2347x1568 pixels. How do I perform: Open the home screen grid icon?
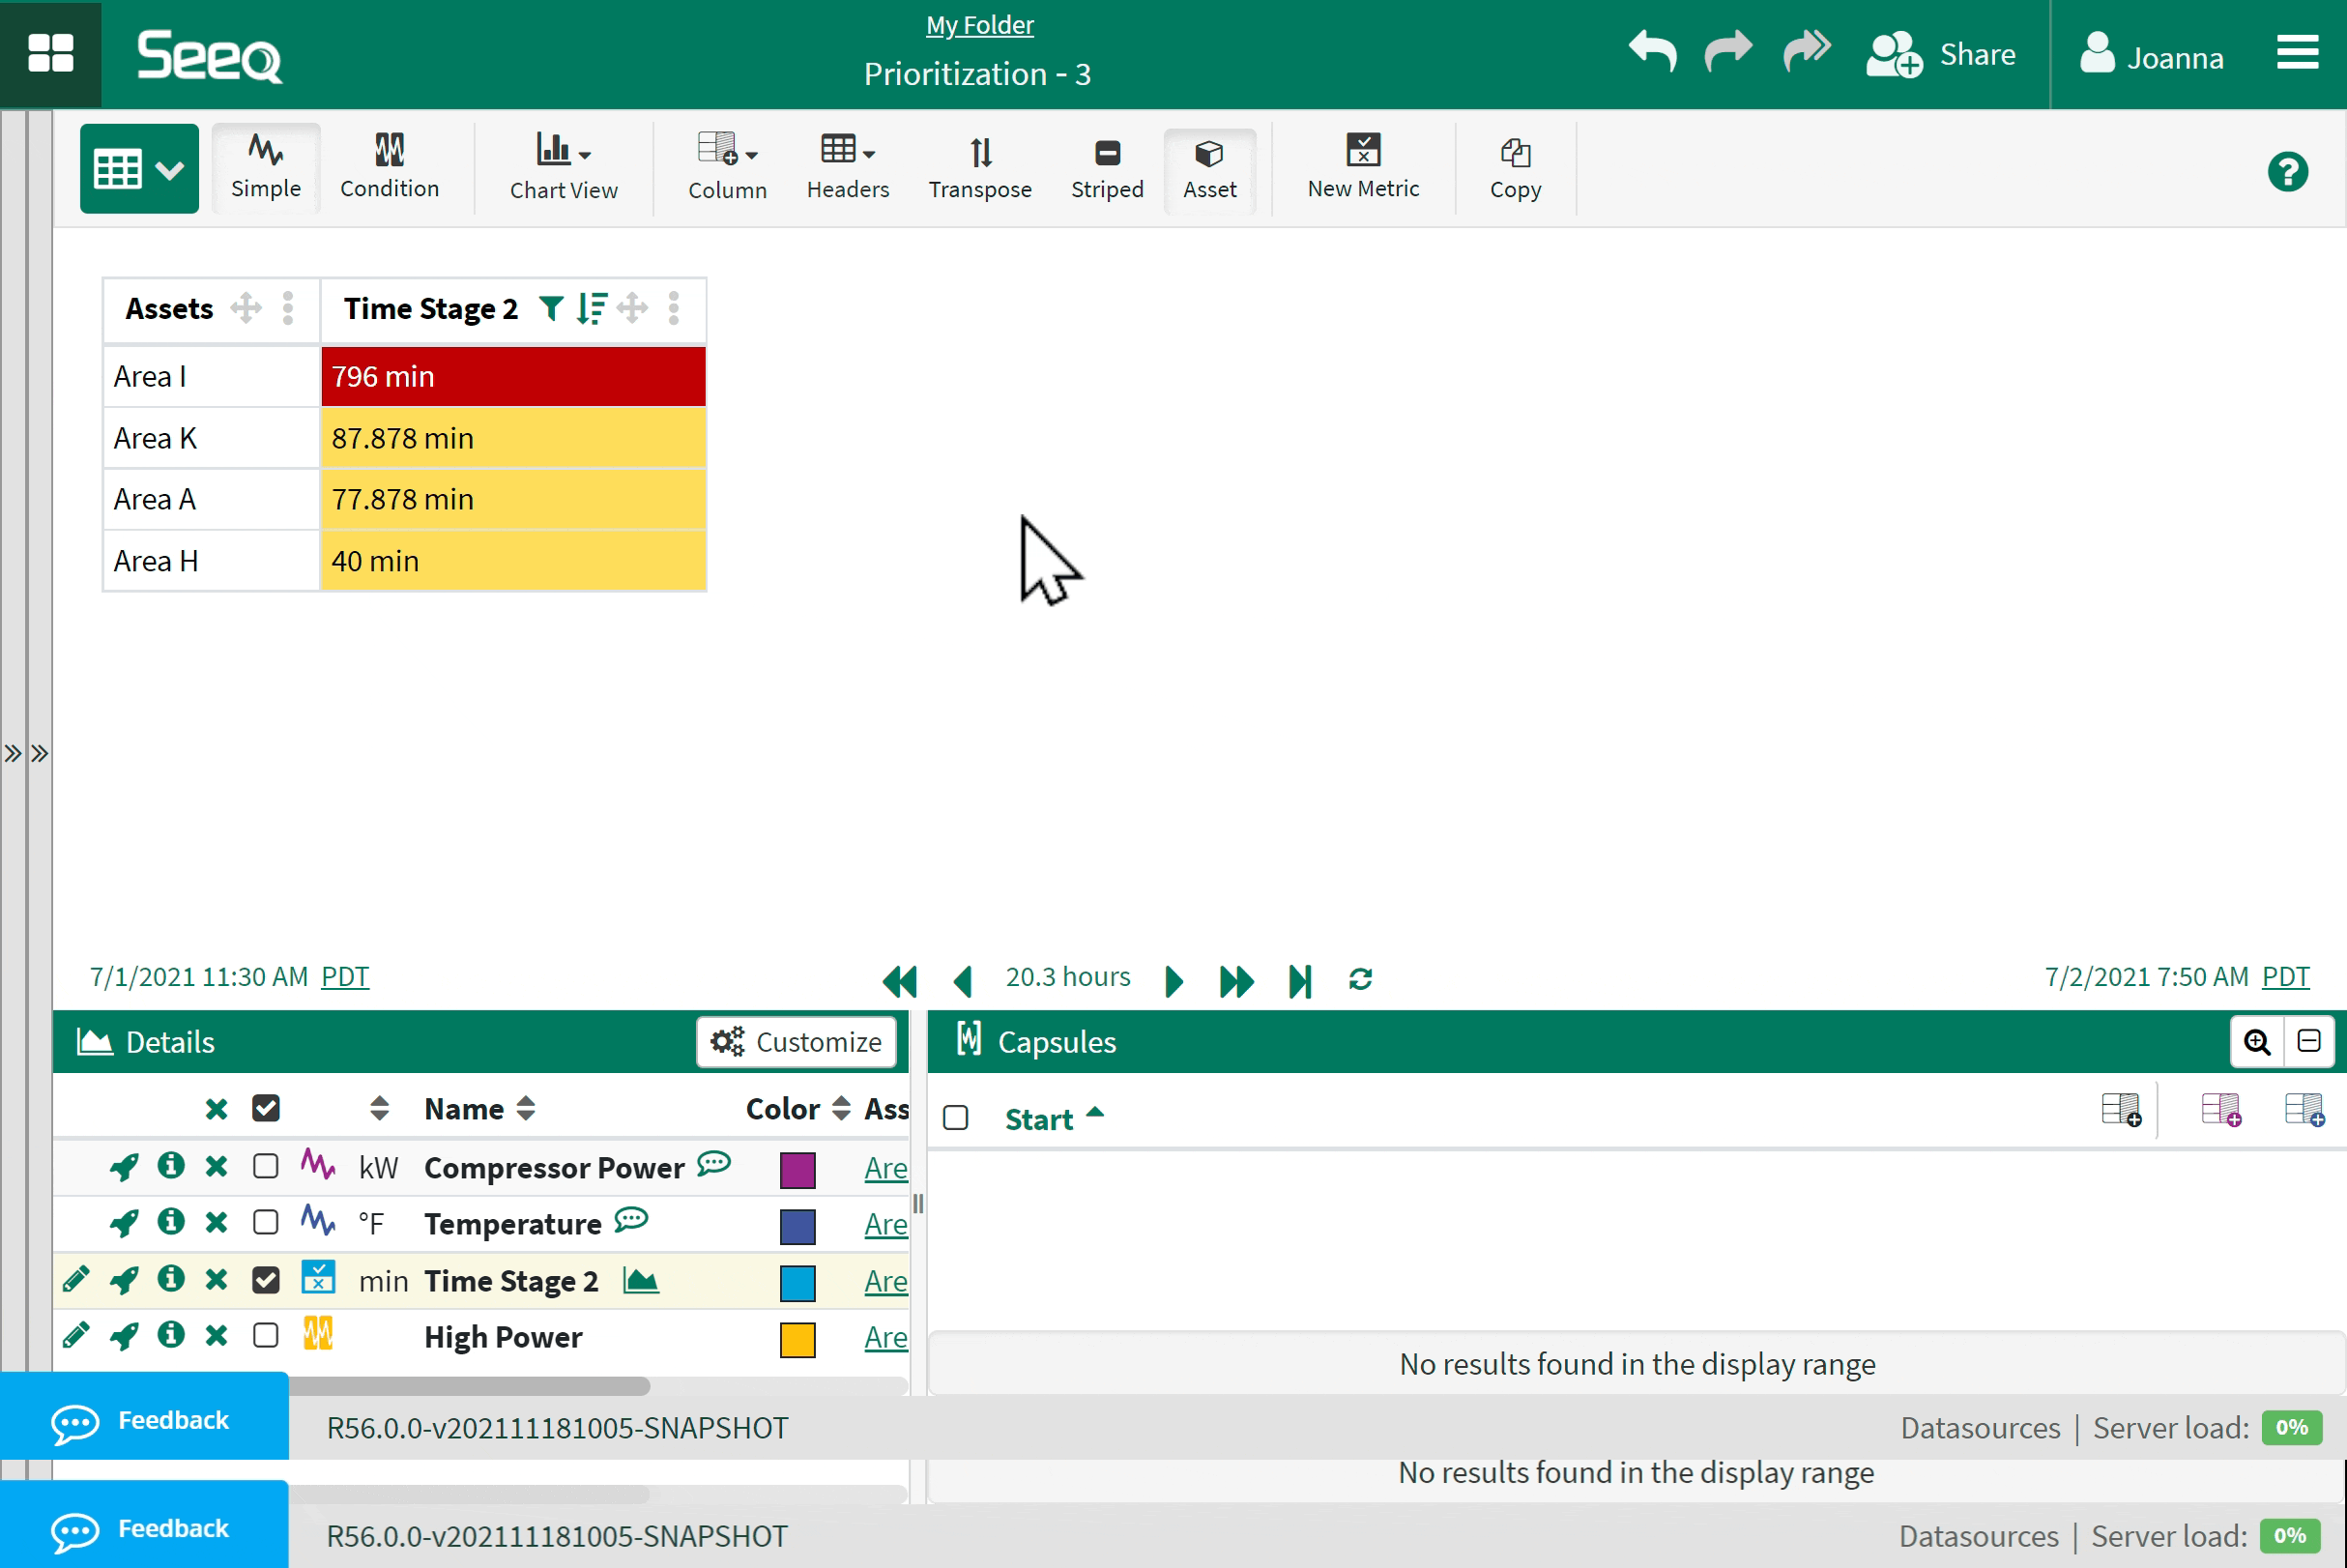50,53
